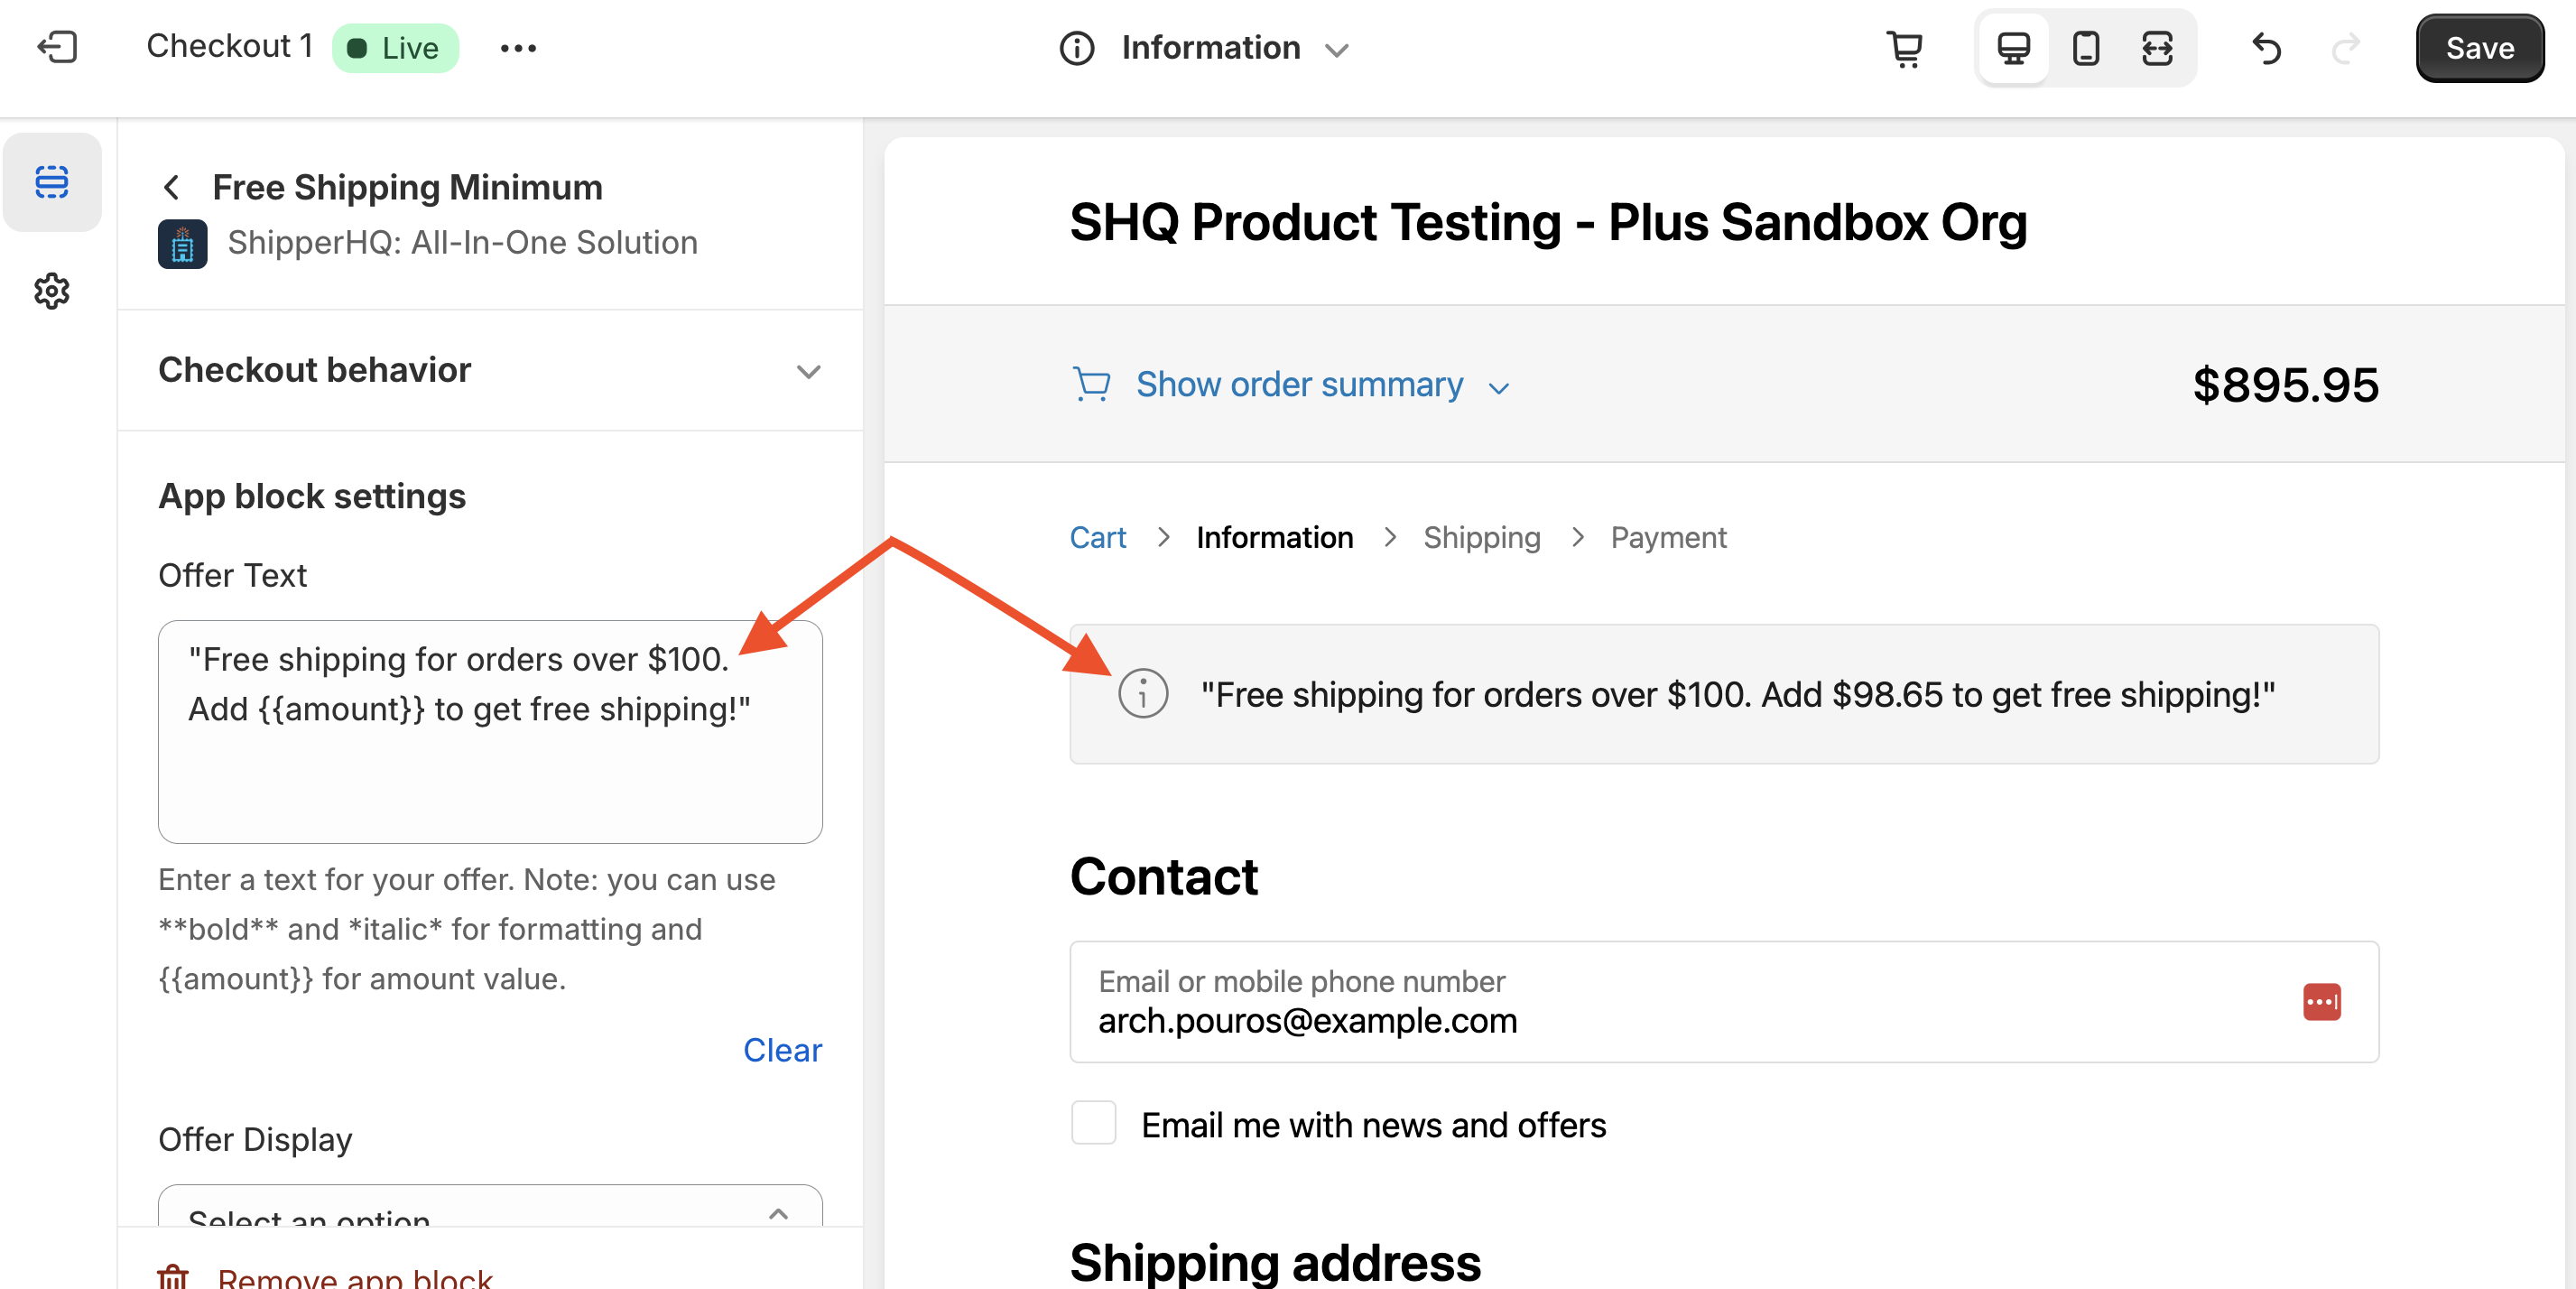
Task: Click the undo arrow icon
Action: [2266, 48]
